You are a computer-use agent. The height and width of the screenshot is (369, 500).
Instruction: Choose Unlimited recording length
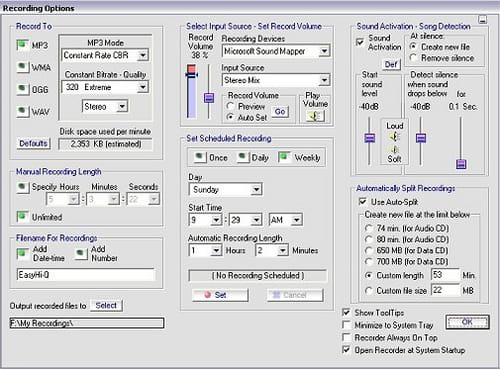(22, 217)
